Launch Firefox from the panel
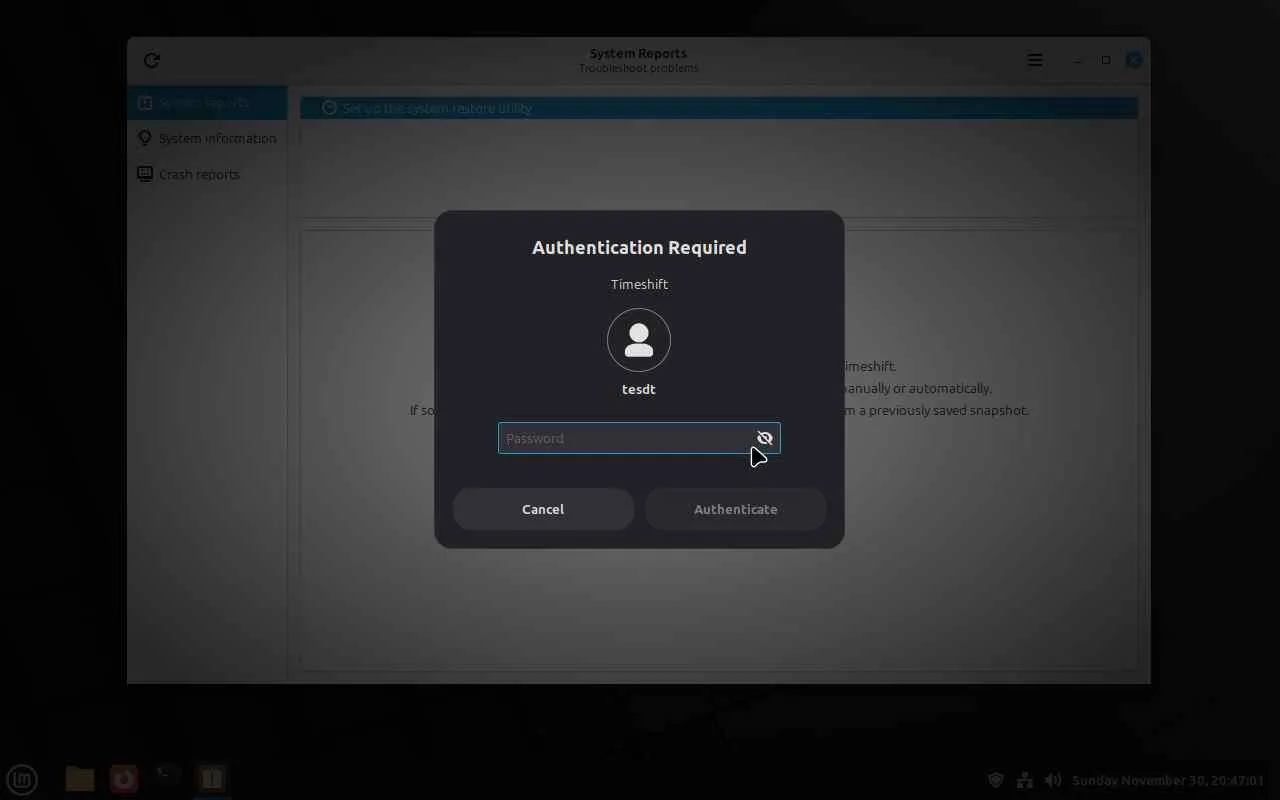Viewport: 1280px width, 800px height. pos(124,779)
